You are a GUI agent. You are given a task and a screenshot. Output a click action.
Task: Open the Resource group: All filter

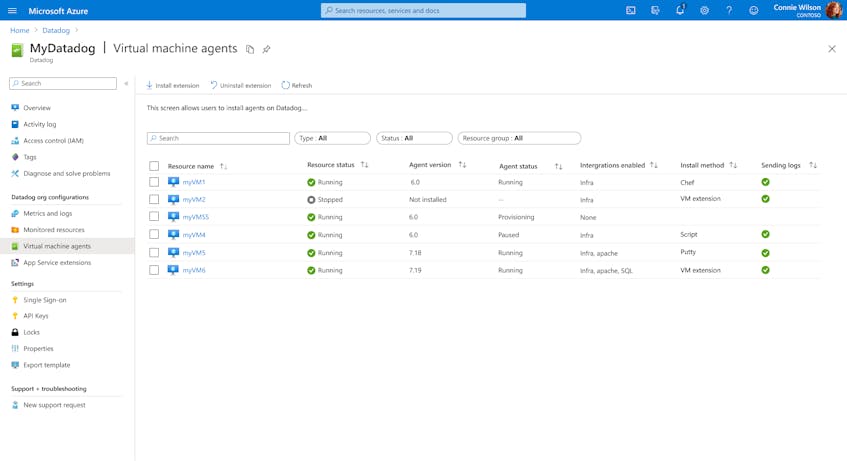click(519, 138)
